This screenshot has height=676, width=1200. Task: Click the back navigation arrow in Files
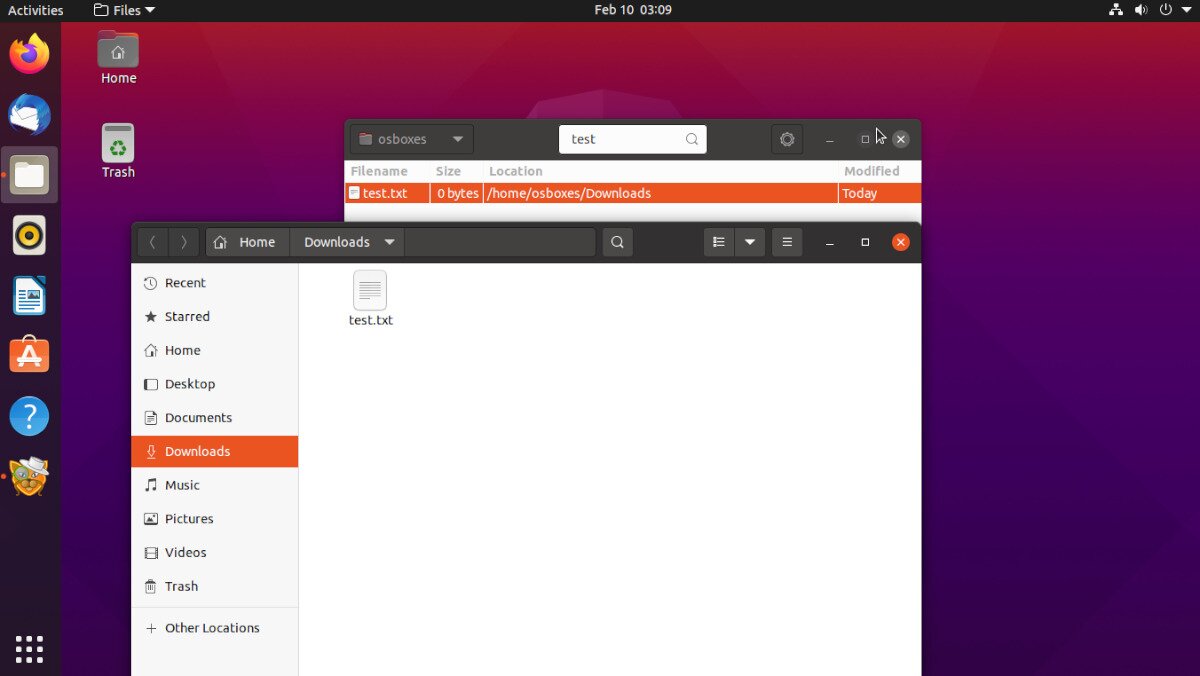click(152, 241)
